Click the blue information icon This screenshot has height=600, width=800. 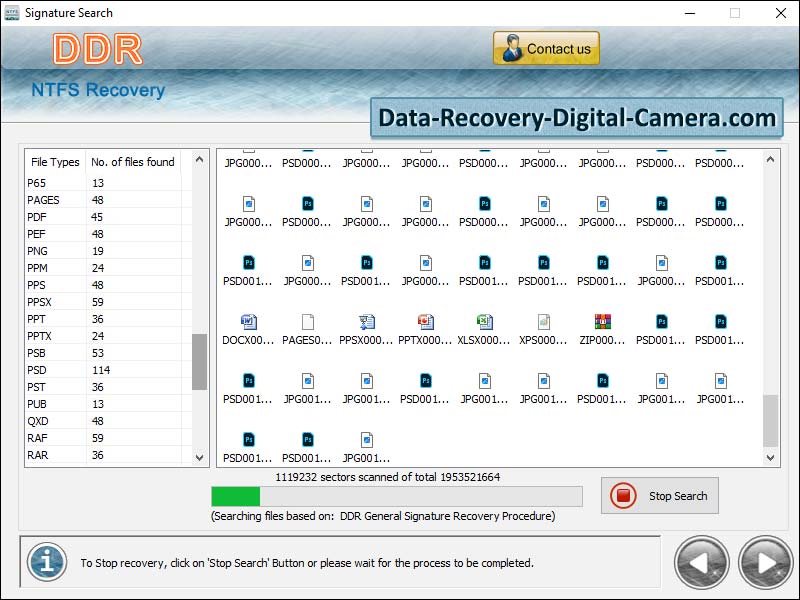(46, 562)
